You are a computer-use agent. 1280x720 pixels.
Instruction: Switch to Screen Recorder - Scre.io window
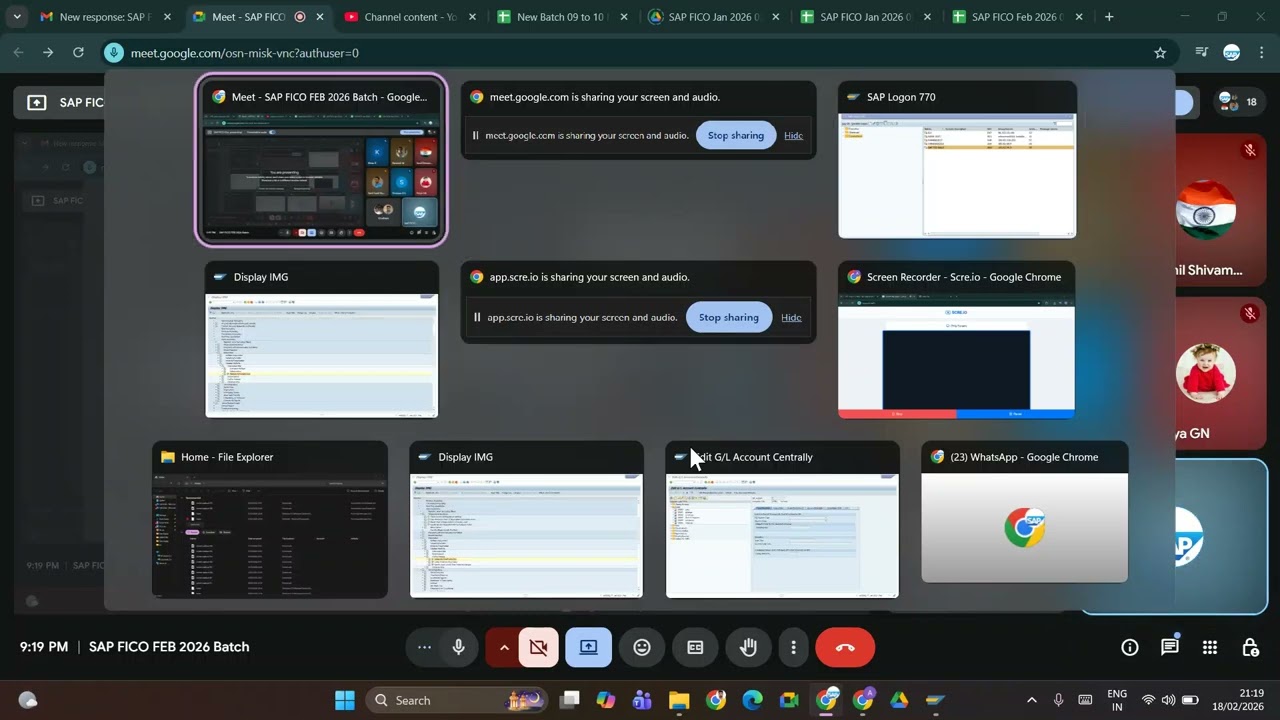point(956,340)
